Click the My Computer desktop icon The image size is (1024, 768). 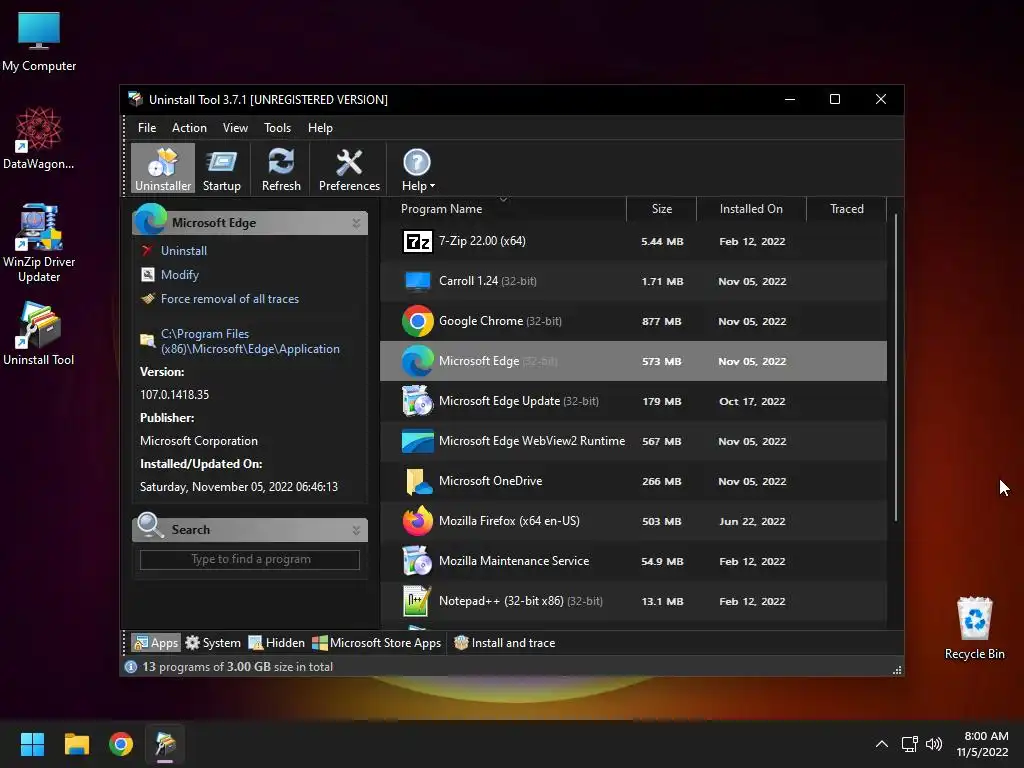click(x=39, y=42)
